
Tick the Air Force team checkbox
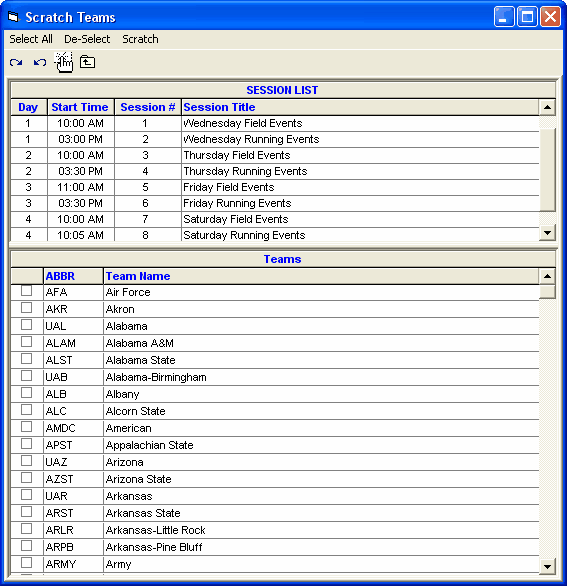coord(27,291)
